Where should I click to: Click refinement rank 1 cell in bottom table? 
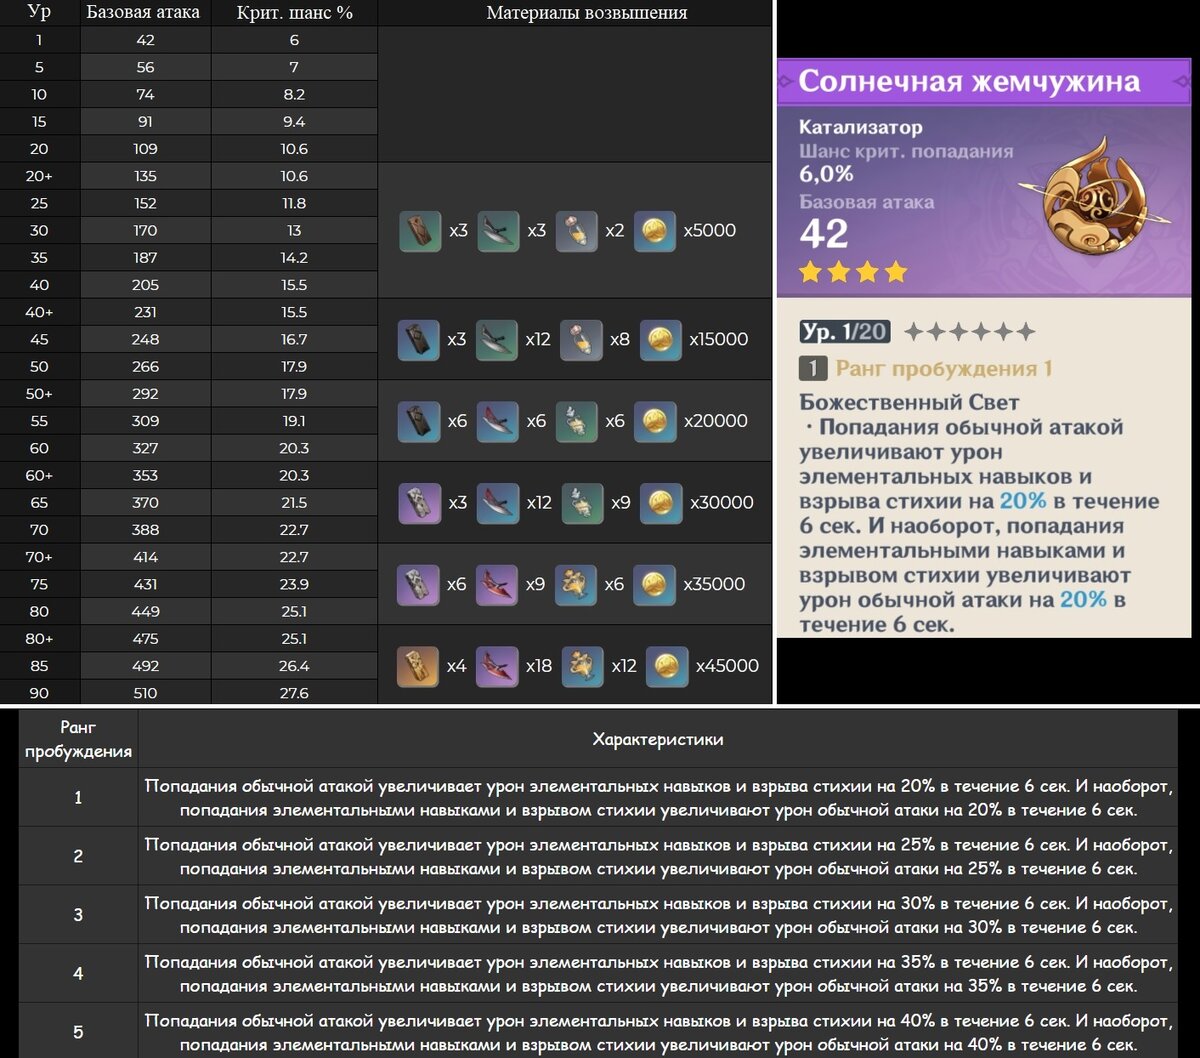coord(78,797)
